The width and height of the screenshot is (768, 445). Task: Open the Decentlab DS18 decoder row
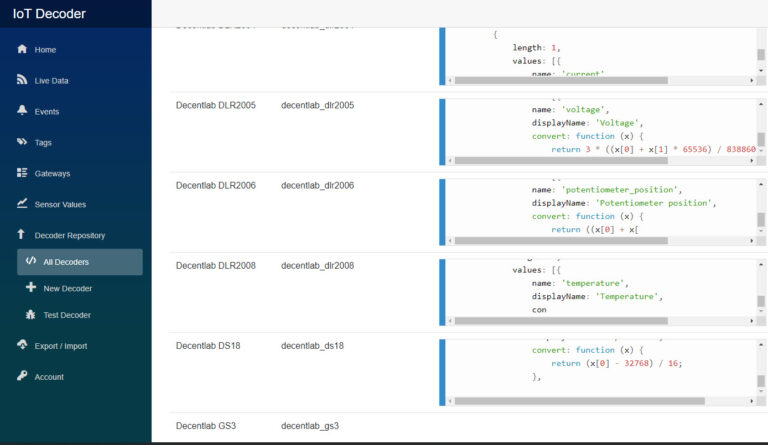click(x=203, y=346)
